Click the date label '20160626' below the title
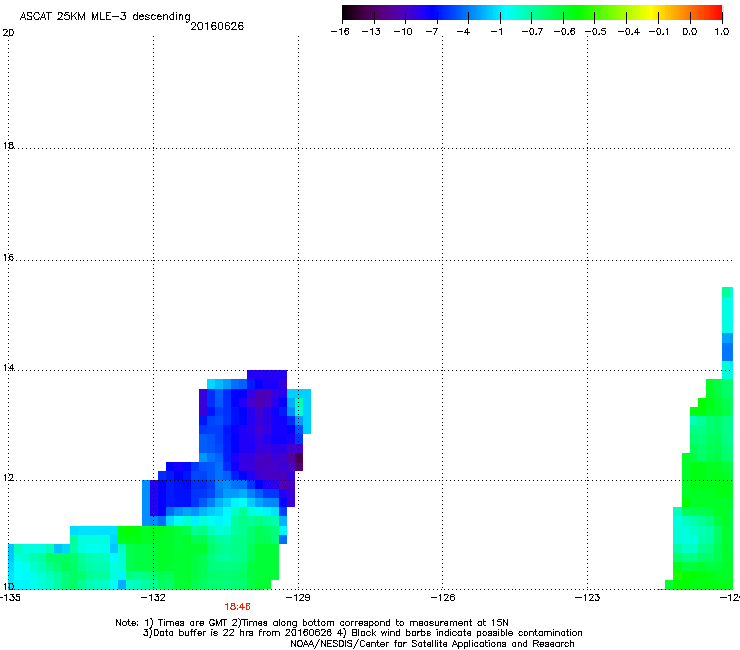This screenshot has height=650, width=740. (x=217, y=26)
